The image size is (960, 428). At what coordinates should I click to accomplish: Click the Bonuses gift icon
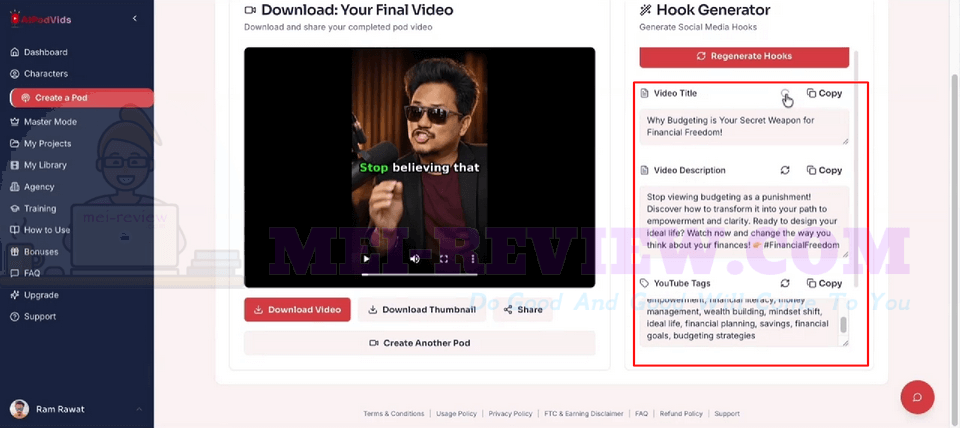[x=15, y=252]
